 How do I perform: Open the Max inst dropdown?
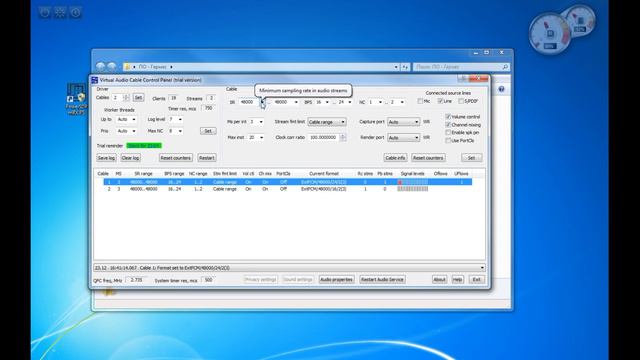[x=261, y=138]
